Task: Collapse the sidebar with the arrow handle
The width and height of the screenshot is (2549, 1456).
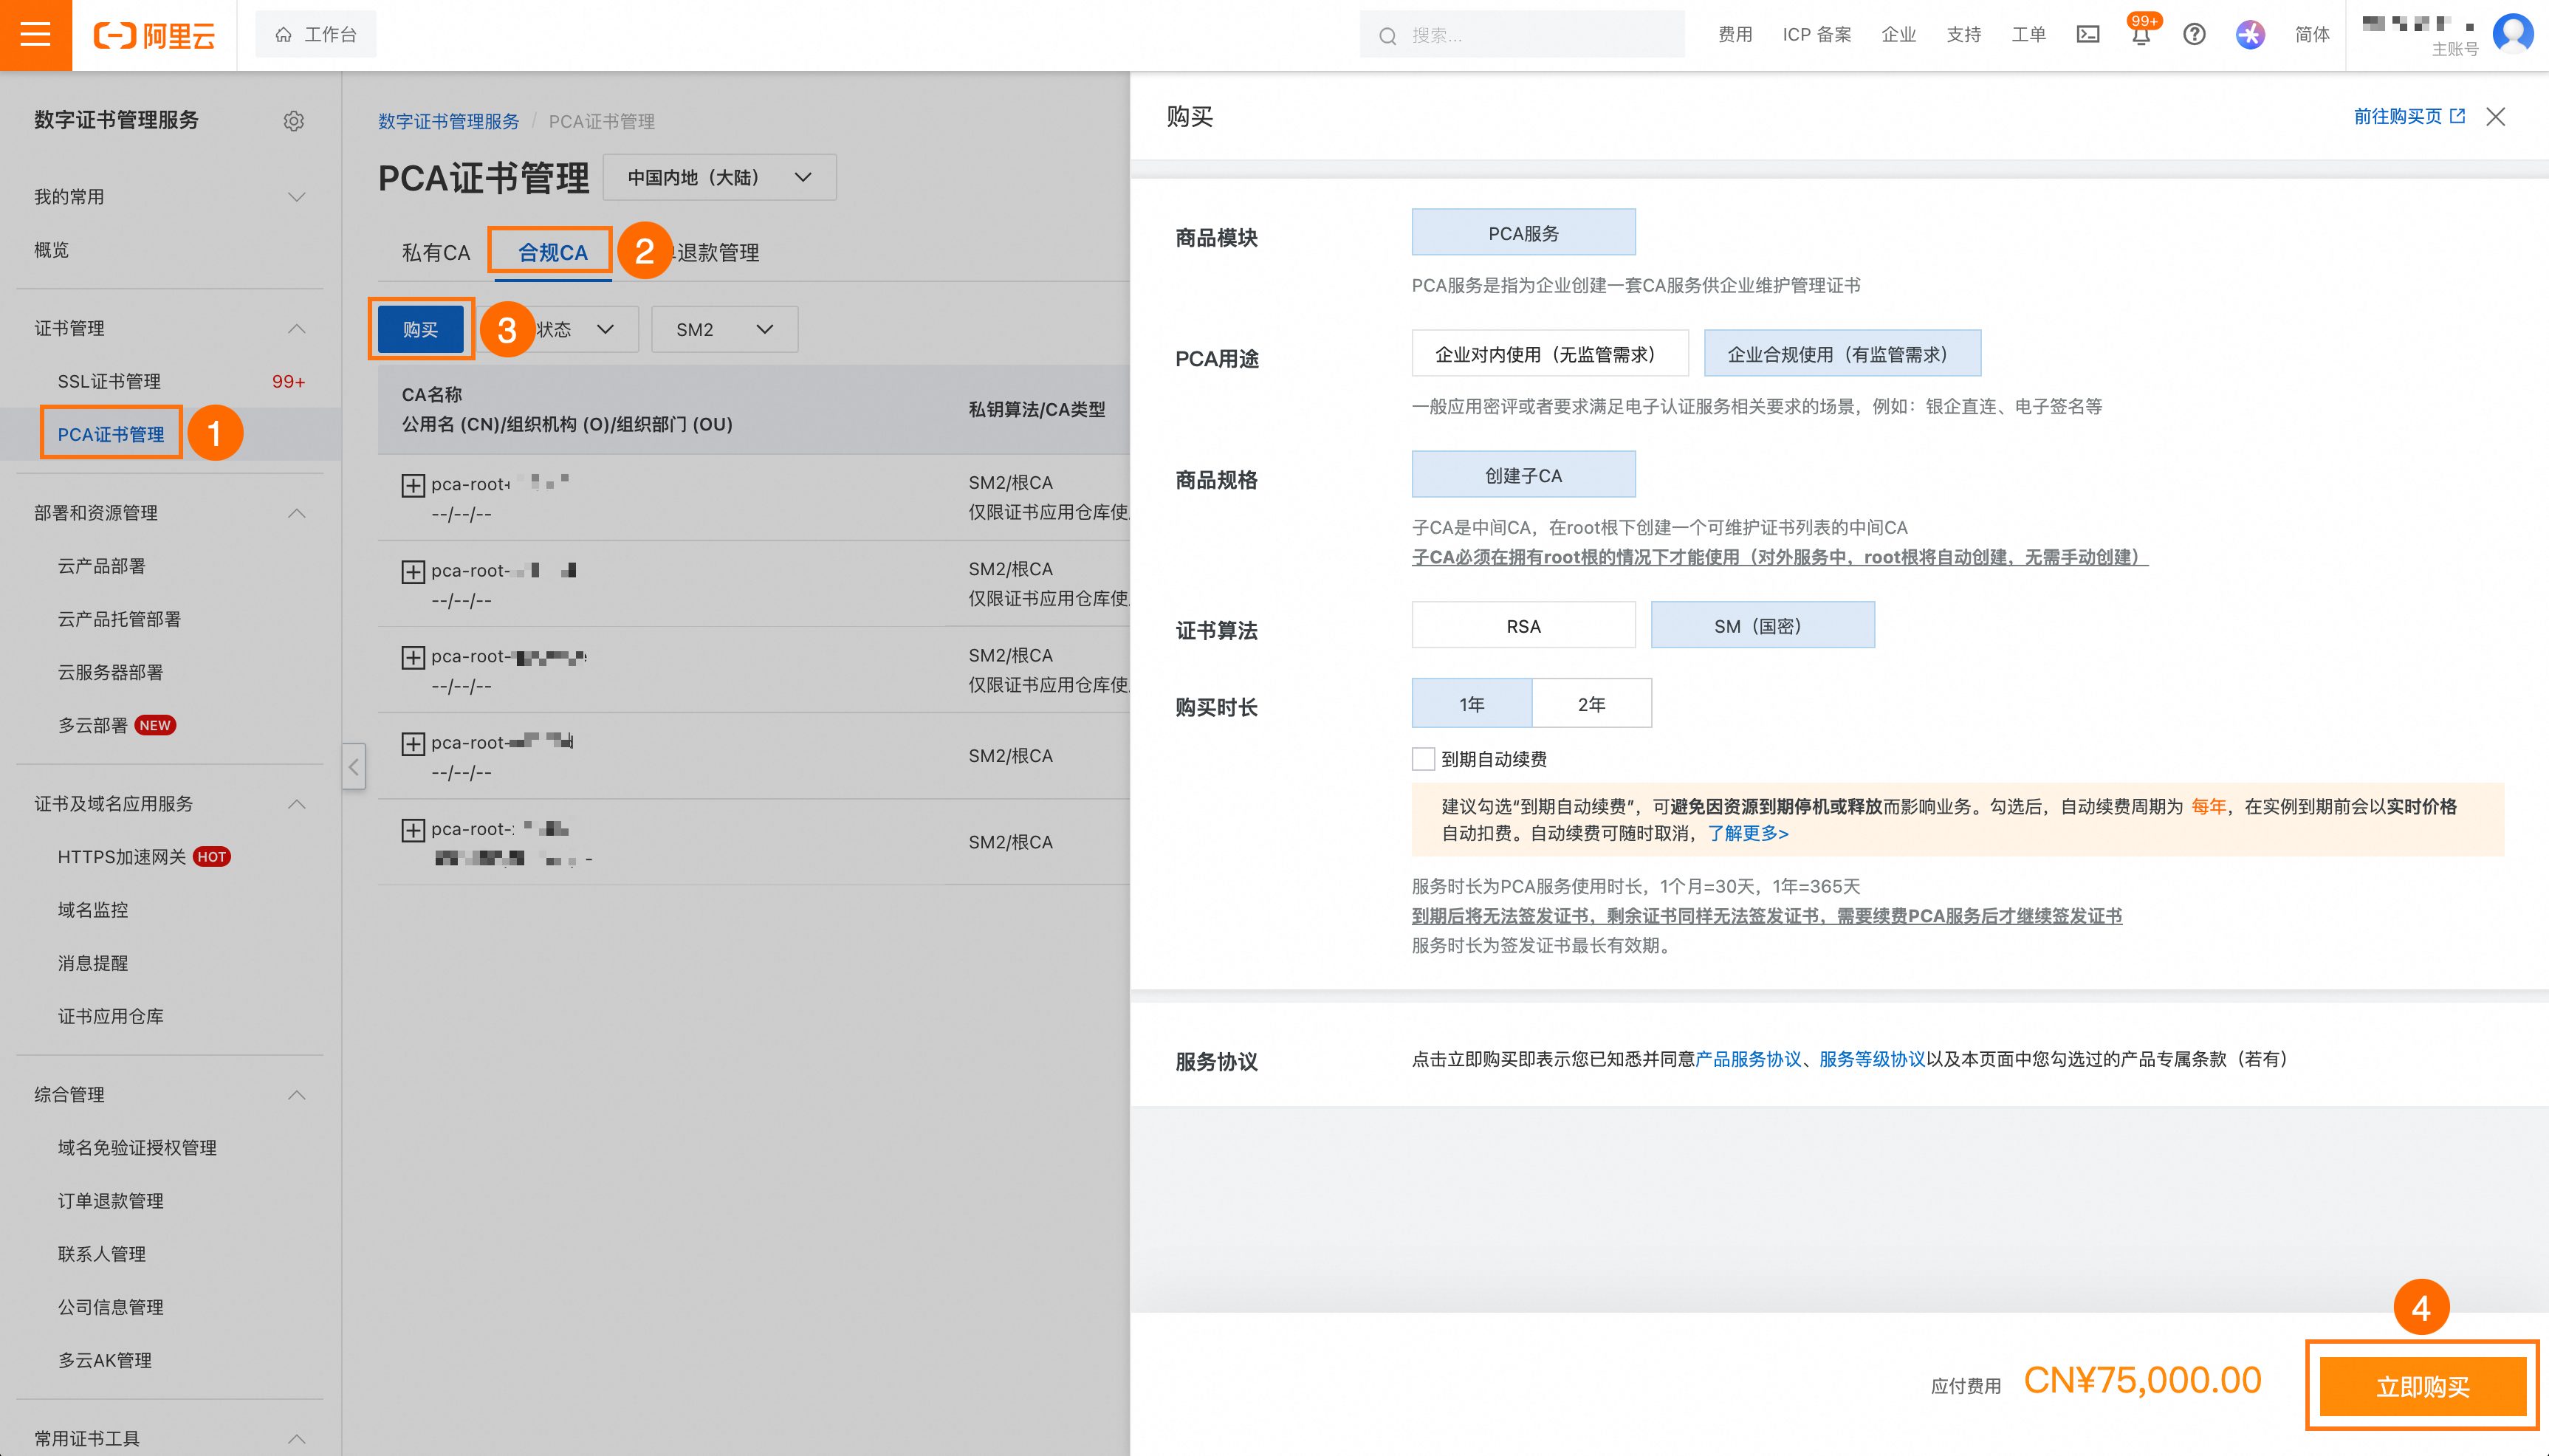Action: (x=354, y=767)
